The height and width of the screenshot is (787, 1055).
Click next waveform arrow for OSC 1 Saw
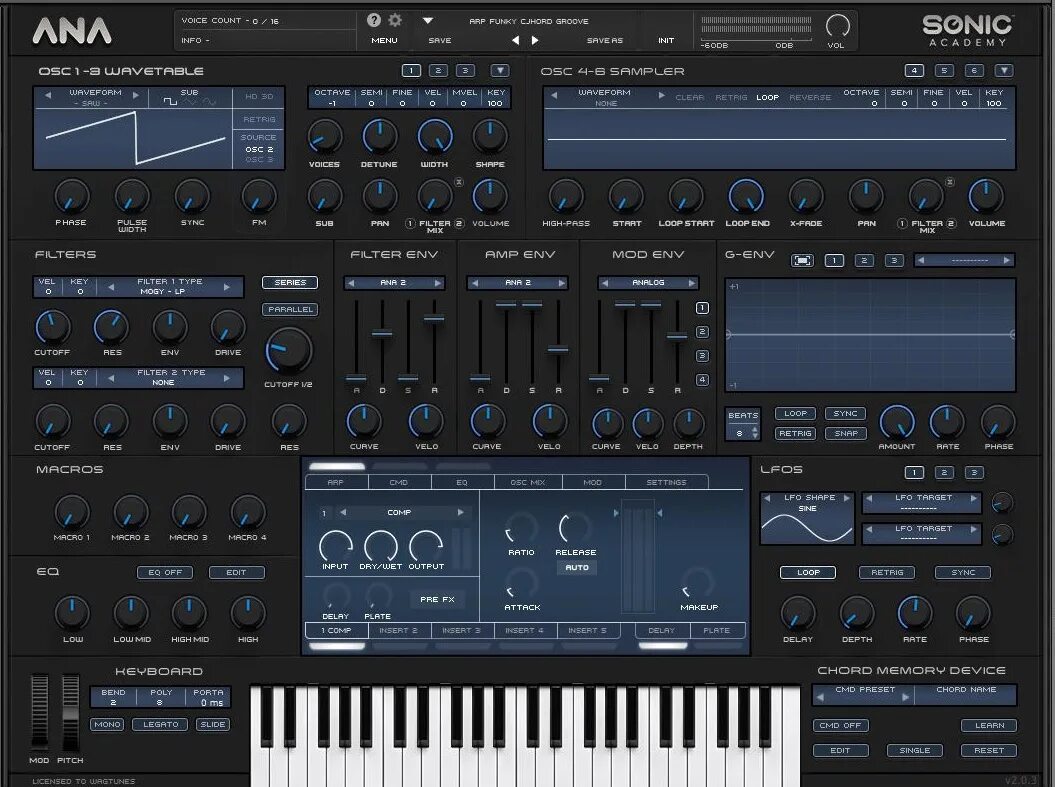[135, 96]
